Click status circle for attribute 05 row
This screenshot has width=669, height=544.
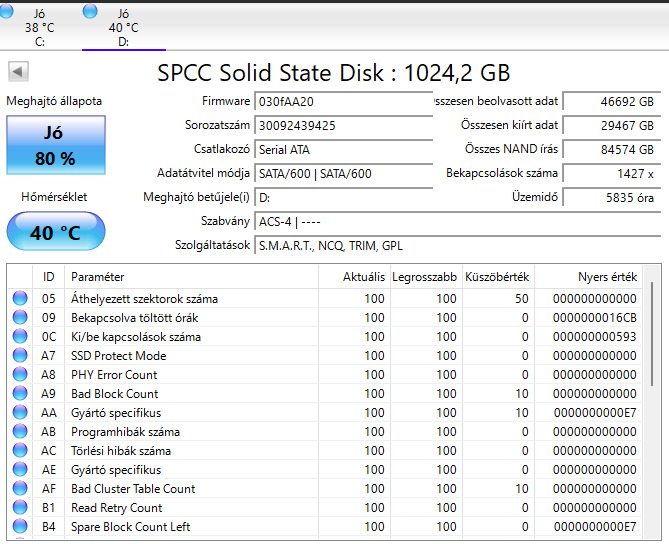20,299
